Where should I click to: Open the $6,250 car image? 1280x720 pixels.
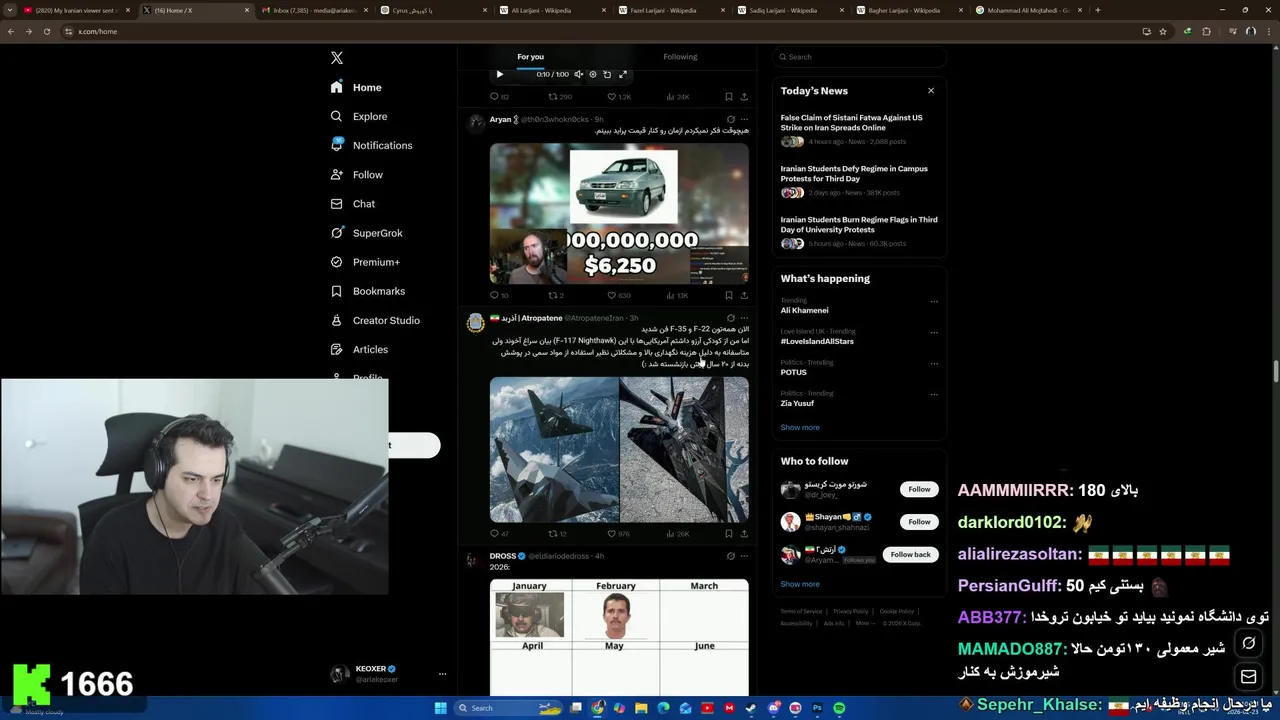pyautogui.click(x=619, y=214)
